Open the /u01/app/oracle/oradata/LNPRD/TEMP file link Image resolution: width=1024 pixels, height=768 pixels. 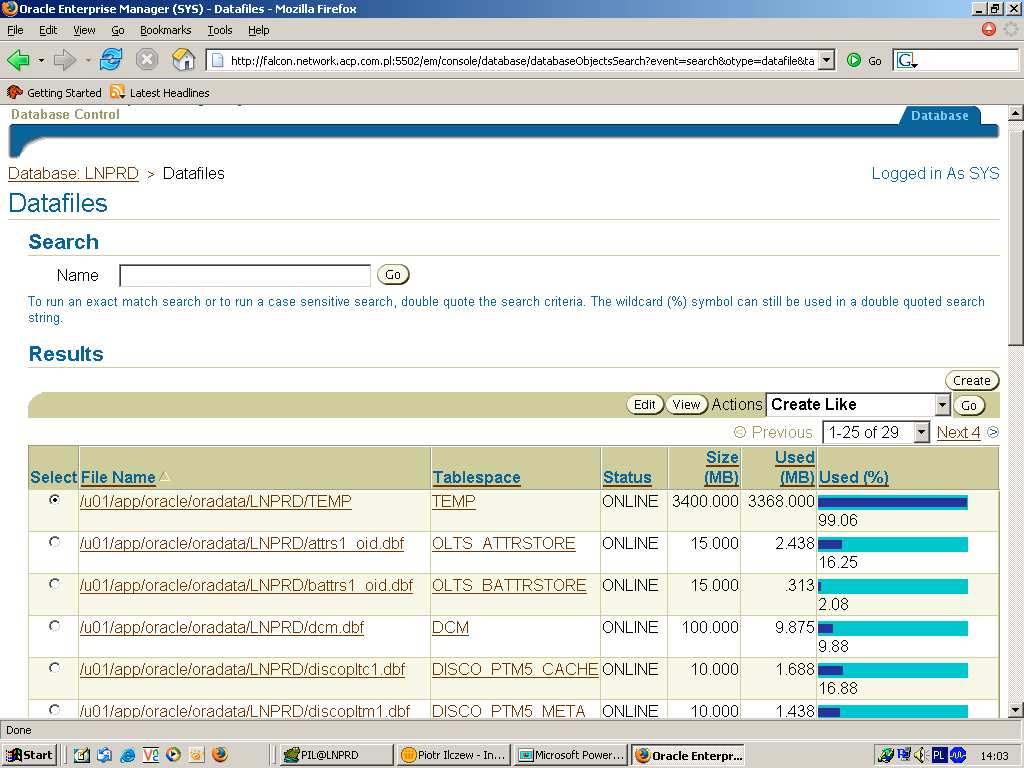click(x=216, y=502)
